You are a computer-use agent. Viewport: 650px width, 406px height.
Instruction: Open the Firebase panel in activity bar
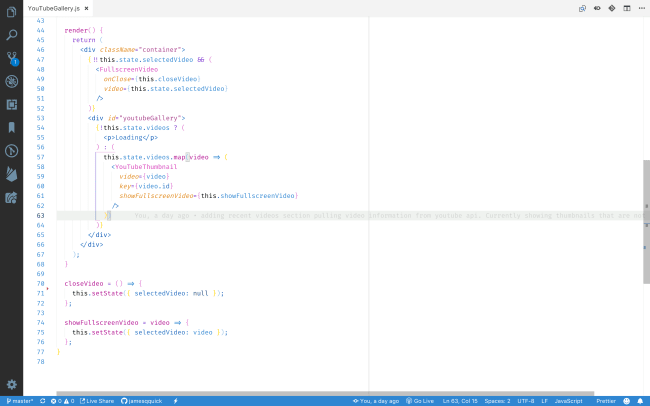pos(11,174)
